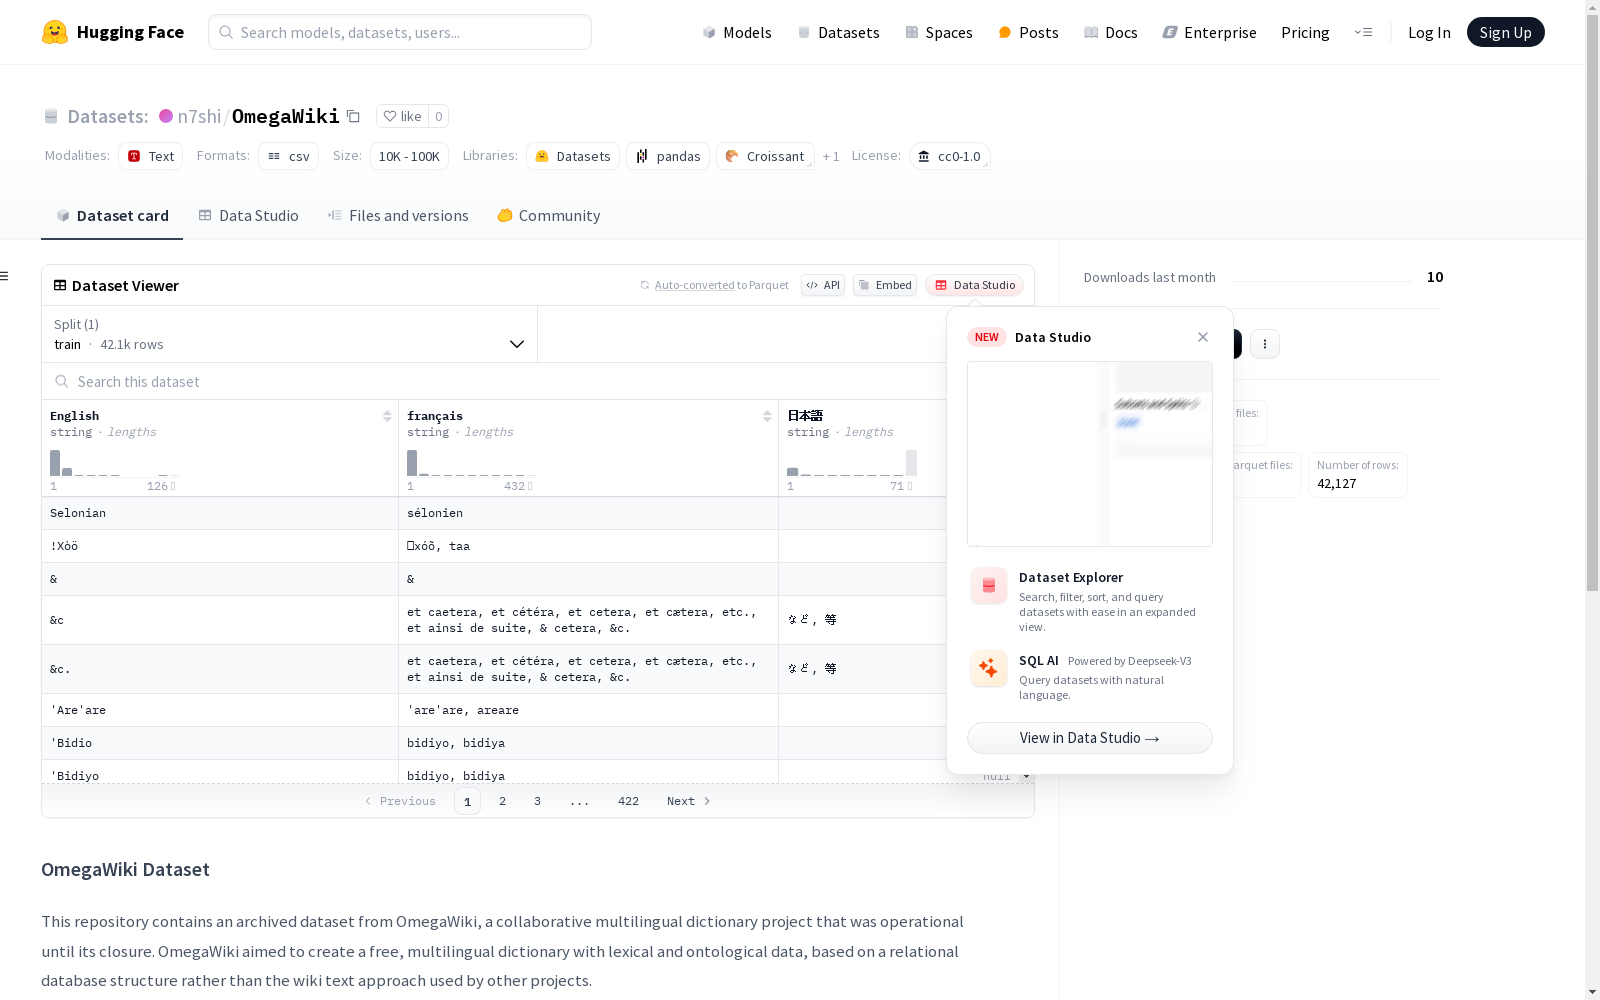This screenshot has width=1600, height=1000.
Task: Open Posts from the navigation
Action: coord(1028,32)
